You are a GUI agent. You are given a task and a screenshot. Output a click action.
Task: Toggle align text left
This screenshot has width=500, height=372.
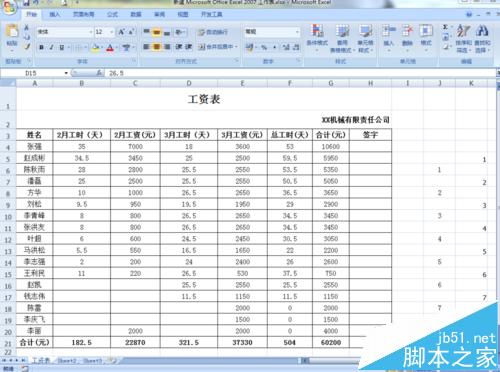pos(146,47)
